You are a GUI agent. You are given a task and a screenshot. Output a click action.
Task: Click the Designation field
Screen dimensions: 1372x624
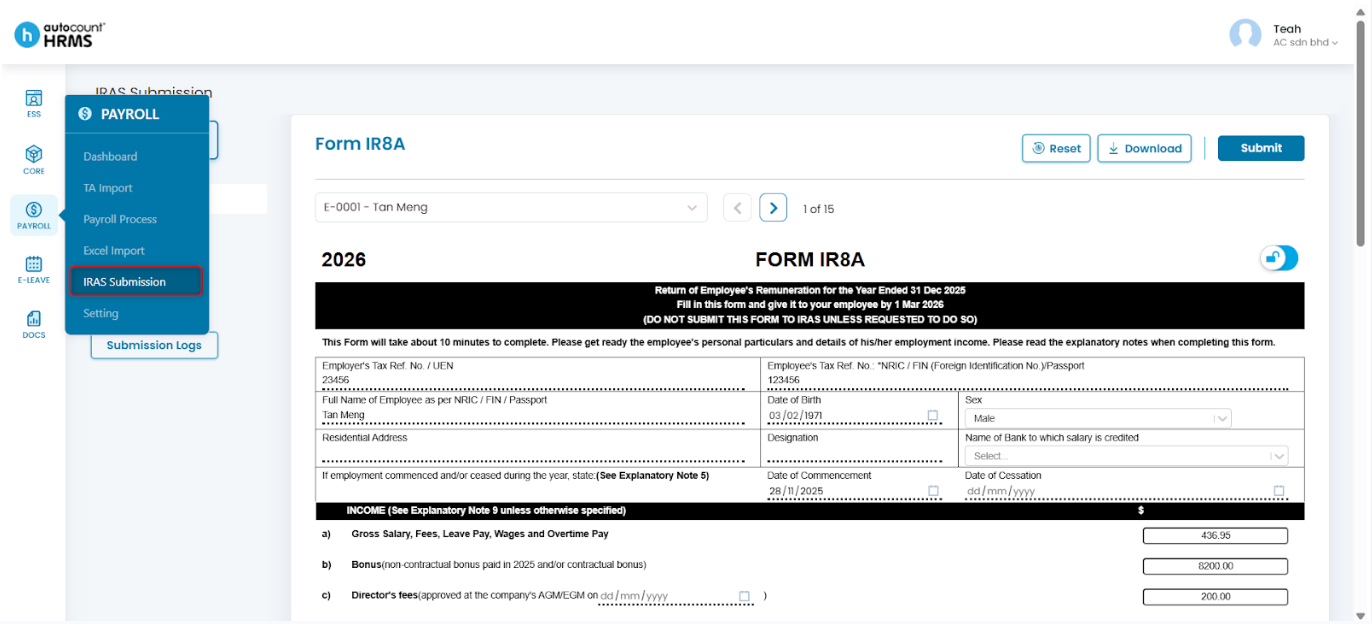(853, 455)
